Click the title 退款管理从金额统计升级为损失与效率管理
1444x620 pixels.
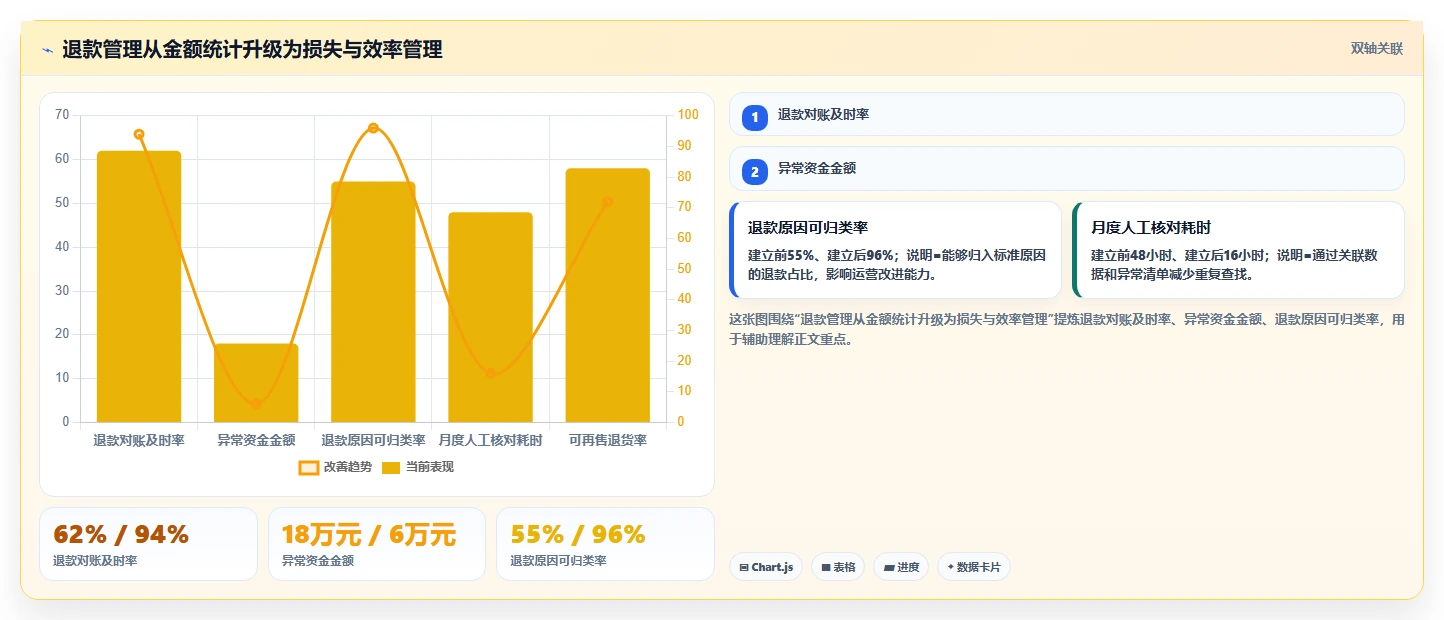pos(252,50)
